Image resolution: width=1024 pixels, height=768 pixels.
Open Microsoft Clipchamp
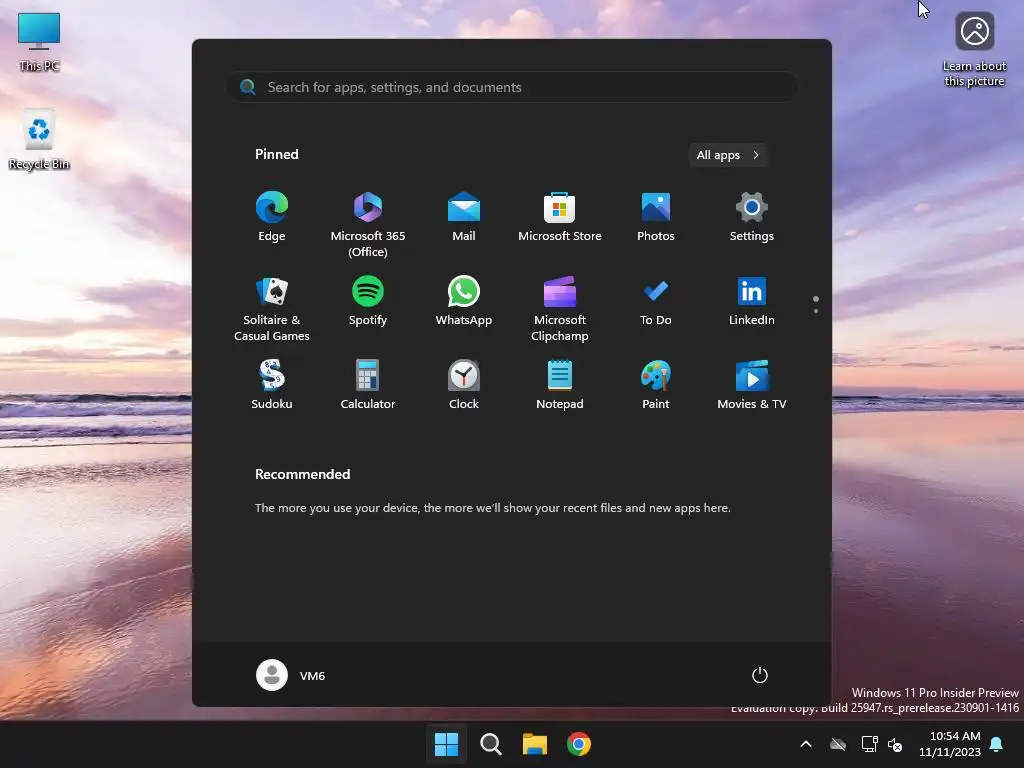tap(560, 309)
